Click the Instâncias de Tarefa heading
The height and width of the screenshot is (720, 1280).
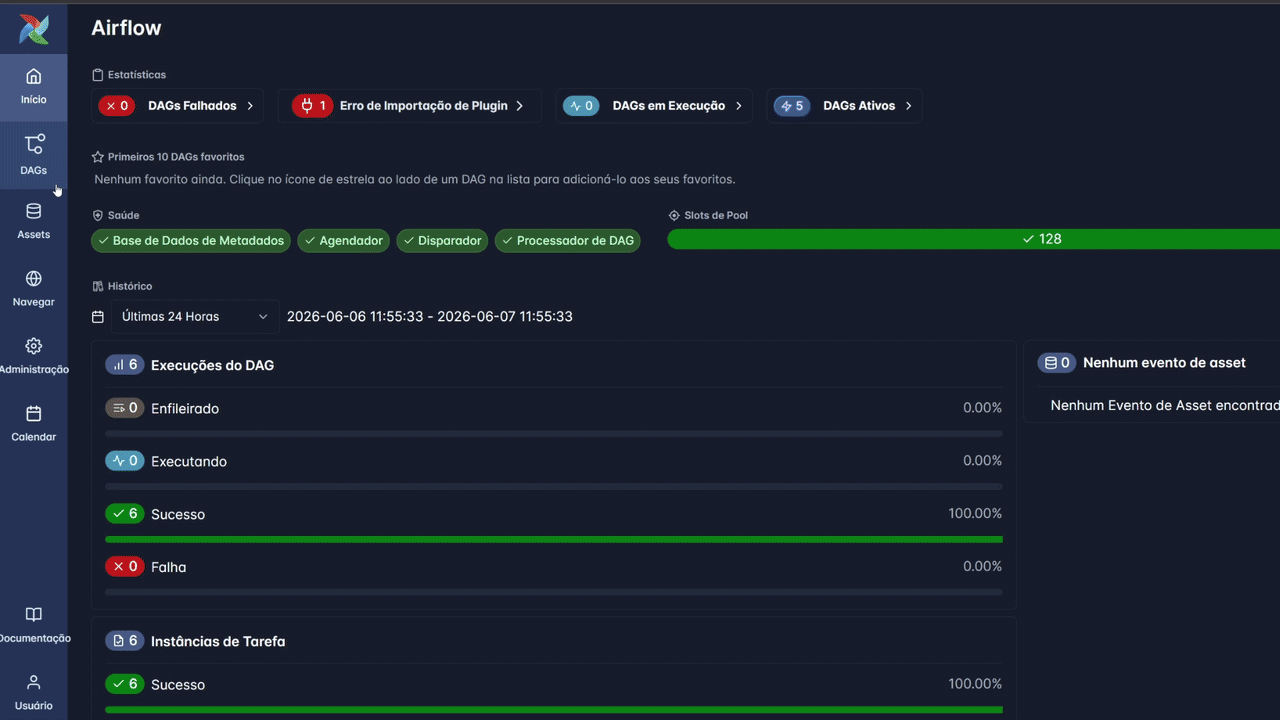pos(218,641)
